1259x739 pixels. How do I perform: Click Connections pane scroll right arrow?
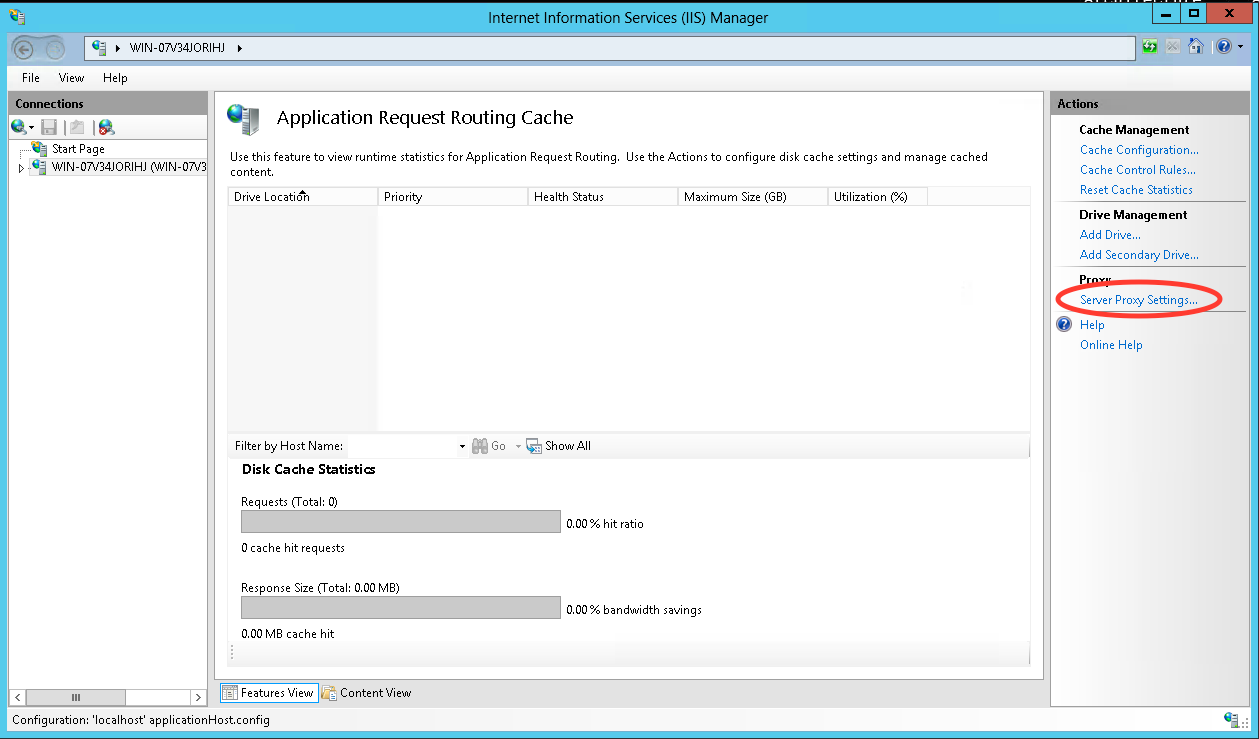[x=197, y=697]
